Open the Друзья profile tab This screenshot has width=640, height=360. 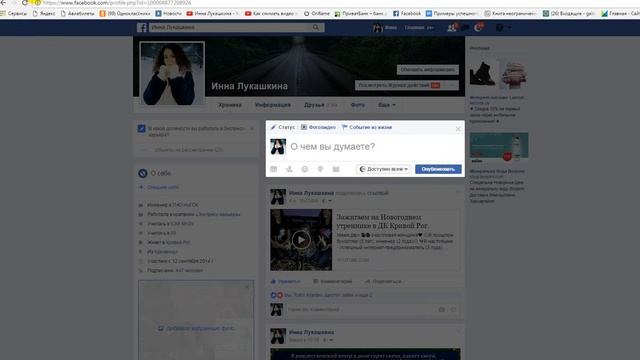(x=320, y=105)
